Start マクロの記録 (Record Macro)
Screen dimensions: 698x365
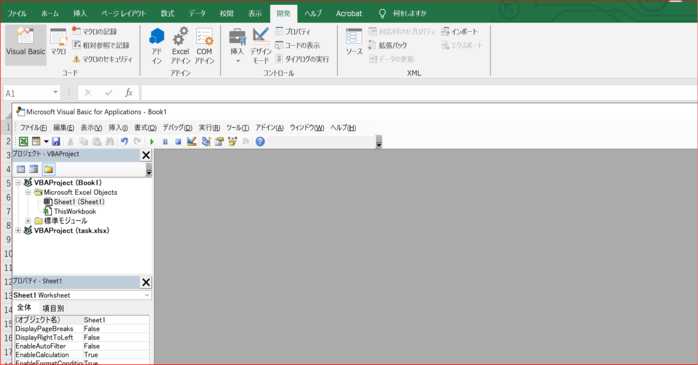[x=95, y=32]
